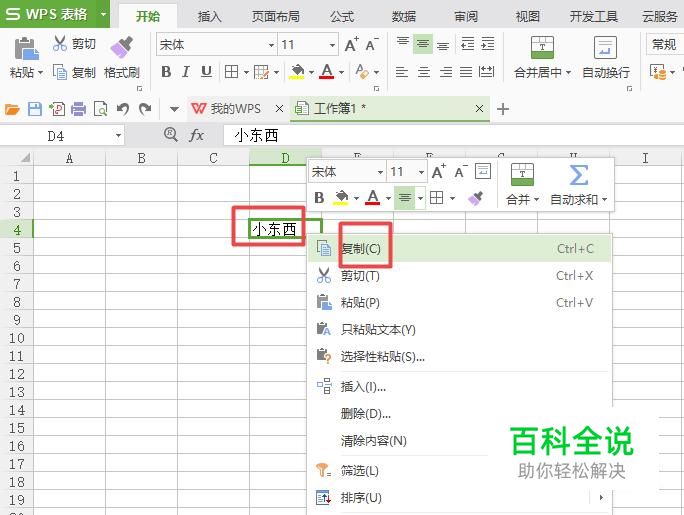The image size is (684, 515).
Task: Choose 插入(I) in context menu
Action: point(460,386)
